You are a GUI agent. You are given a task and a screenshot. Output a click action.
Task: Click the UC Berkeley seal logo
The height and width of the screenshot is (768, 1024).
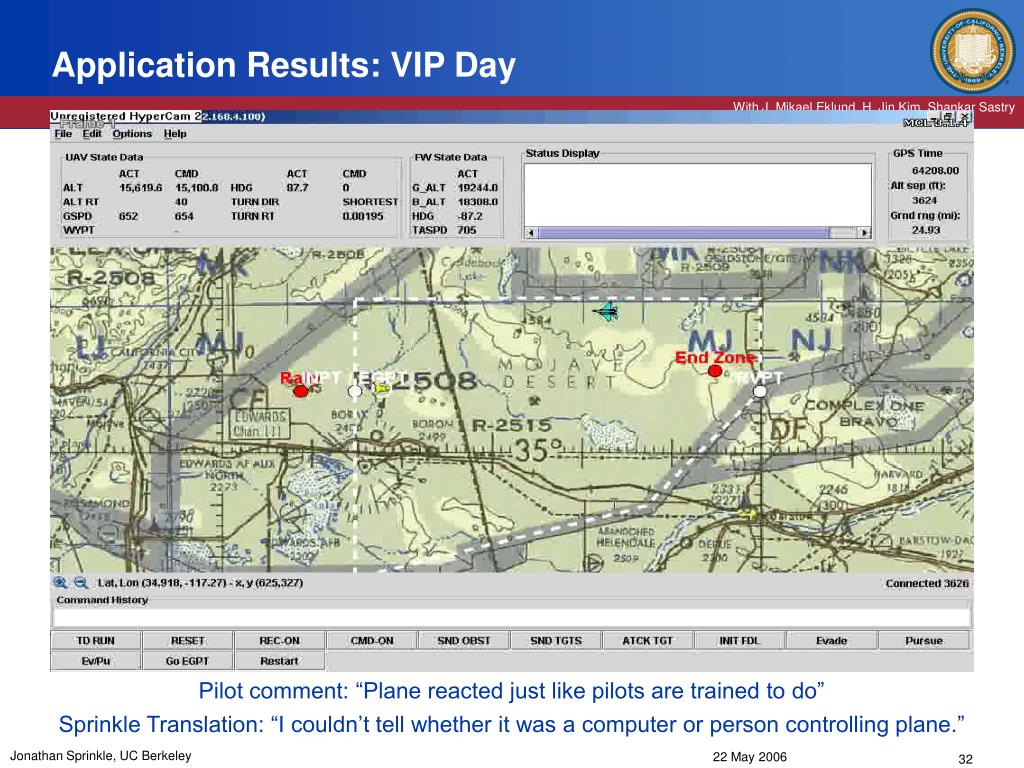[x=972, y=52]
